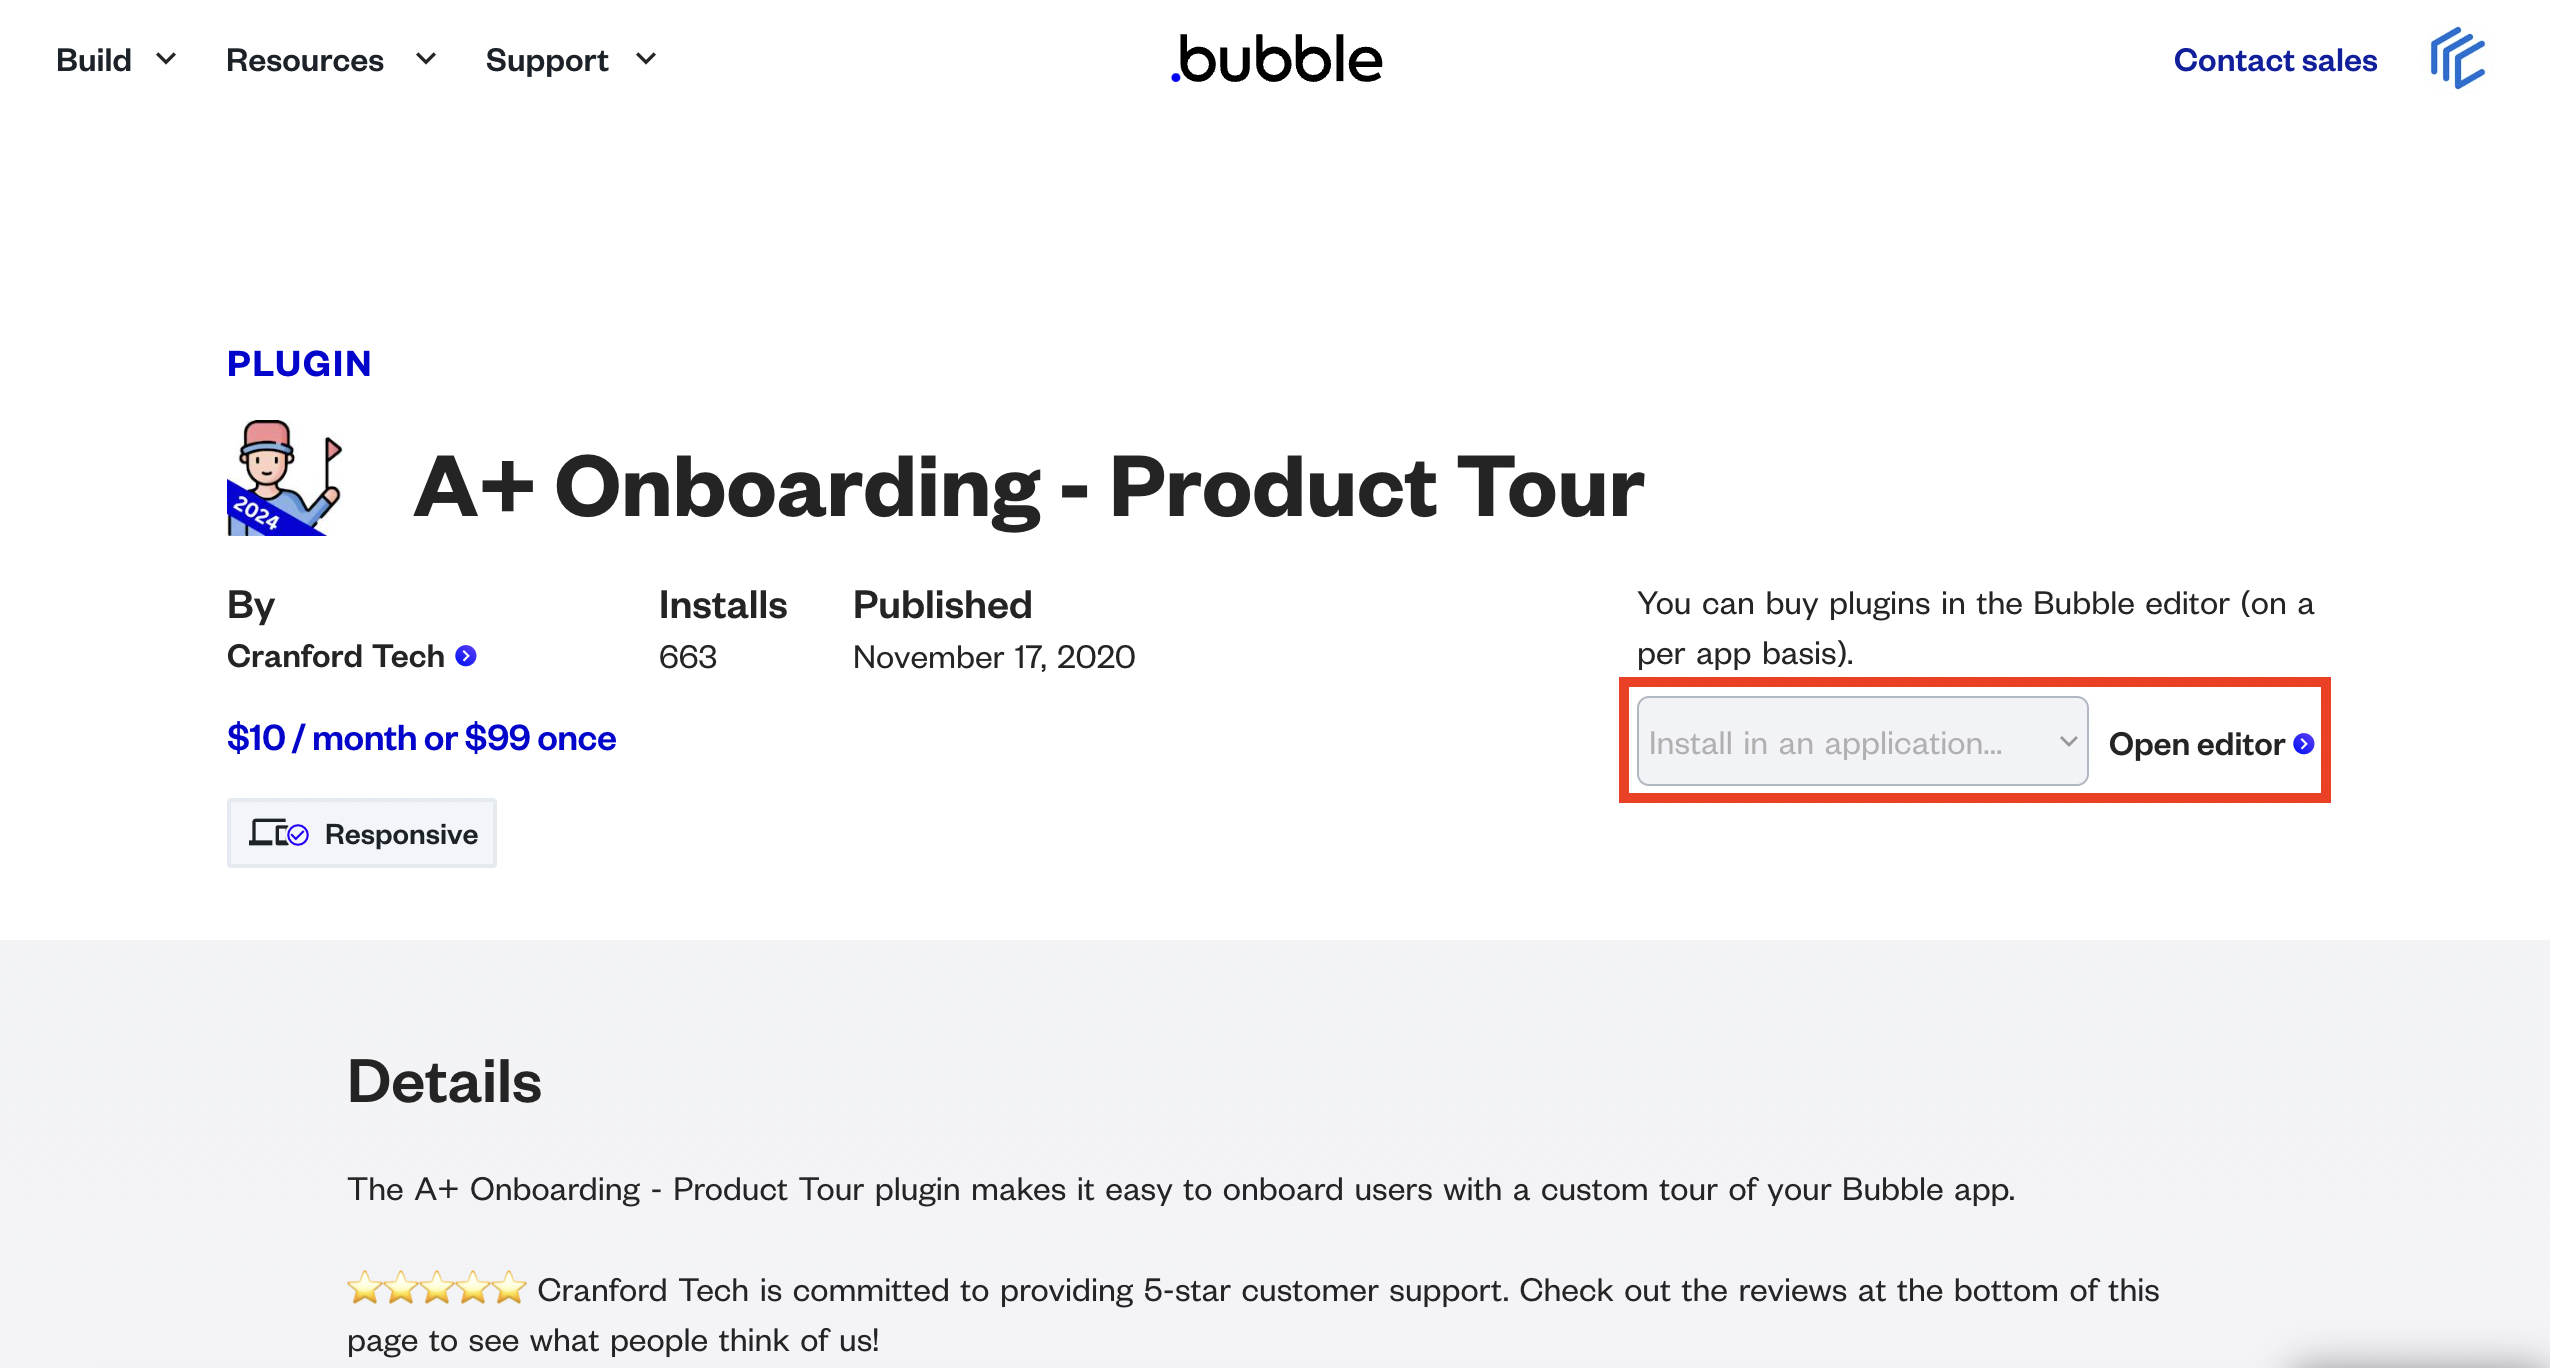Click the arrow icon next to Open editor
Image resolution: width=2550 pixels, height=1368 pixels.
click(x=2304, y=744)
